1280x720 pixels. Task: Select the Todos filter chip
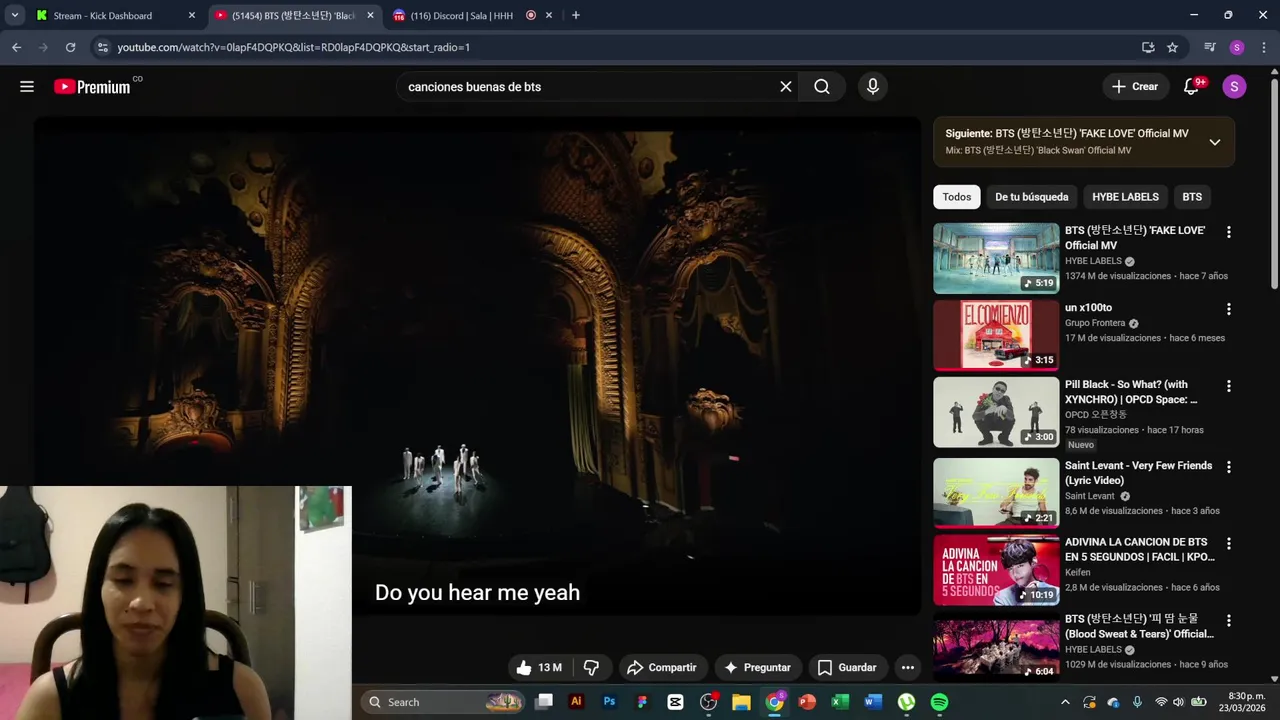tap(957, 197)
